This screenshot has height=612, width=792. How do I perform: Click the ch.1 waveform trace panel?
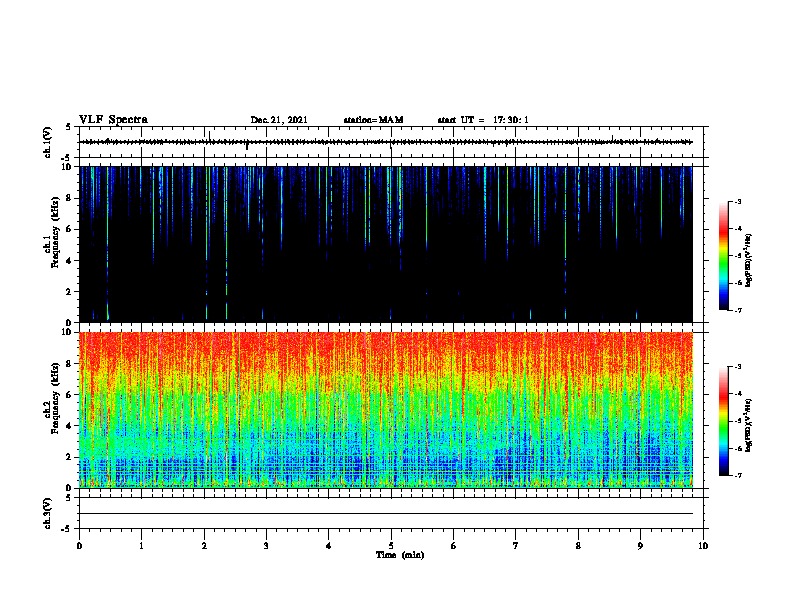click(393, 142)
